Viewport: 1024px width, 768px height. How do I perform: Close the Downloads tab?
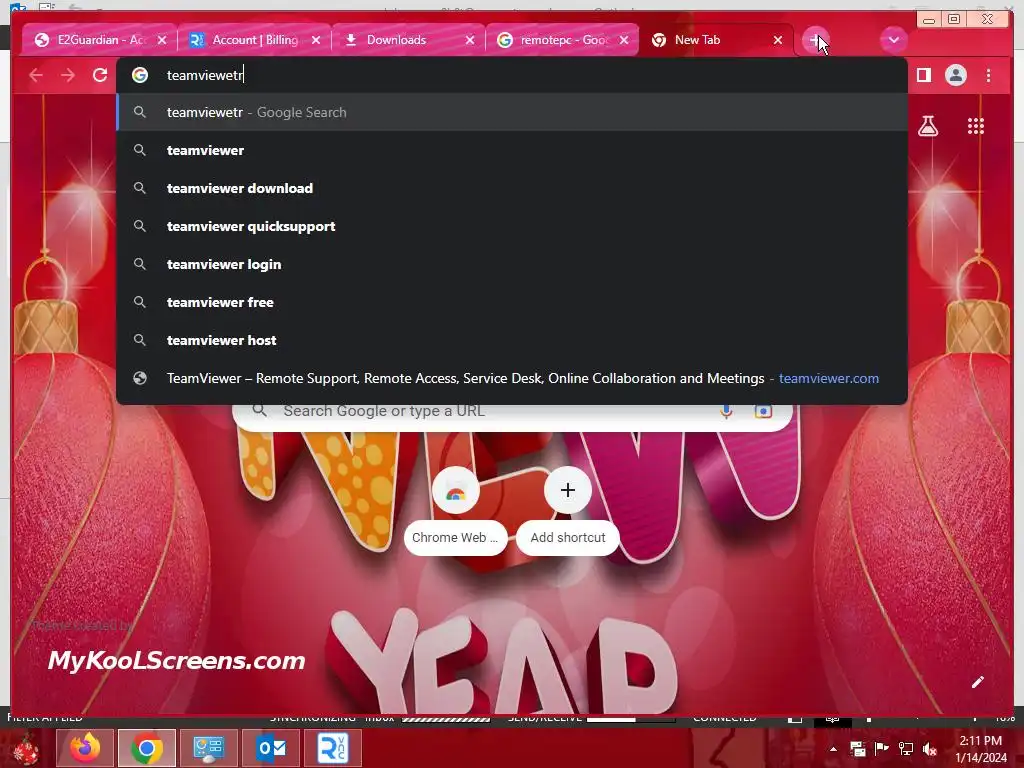click(x=470, y=40)
